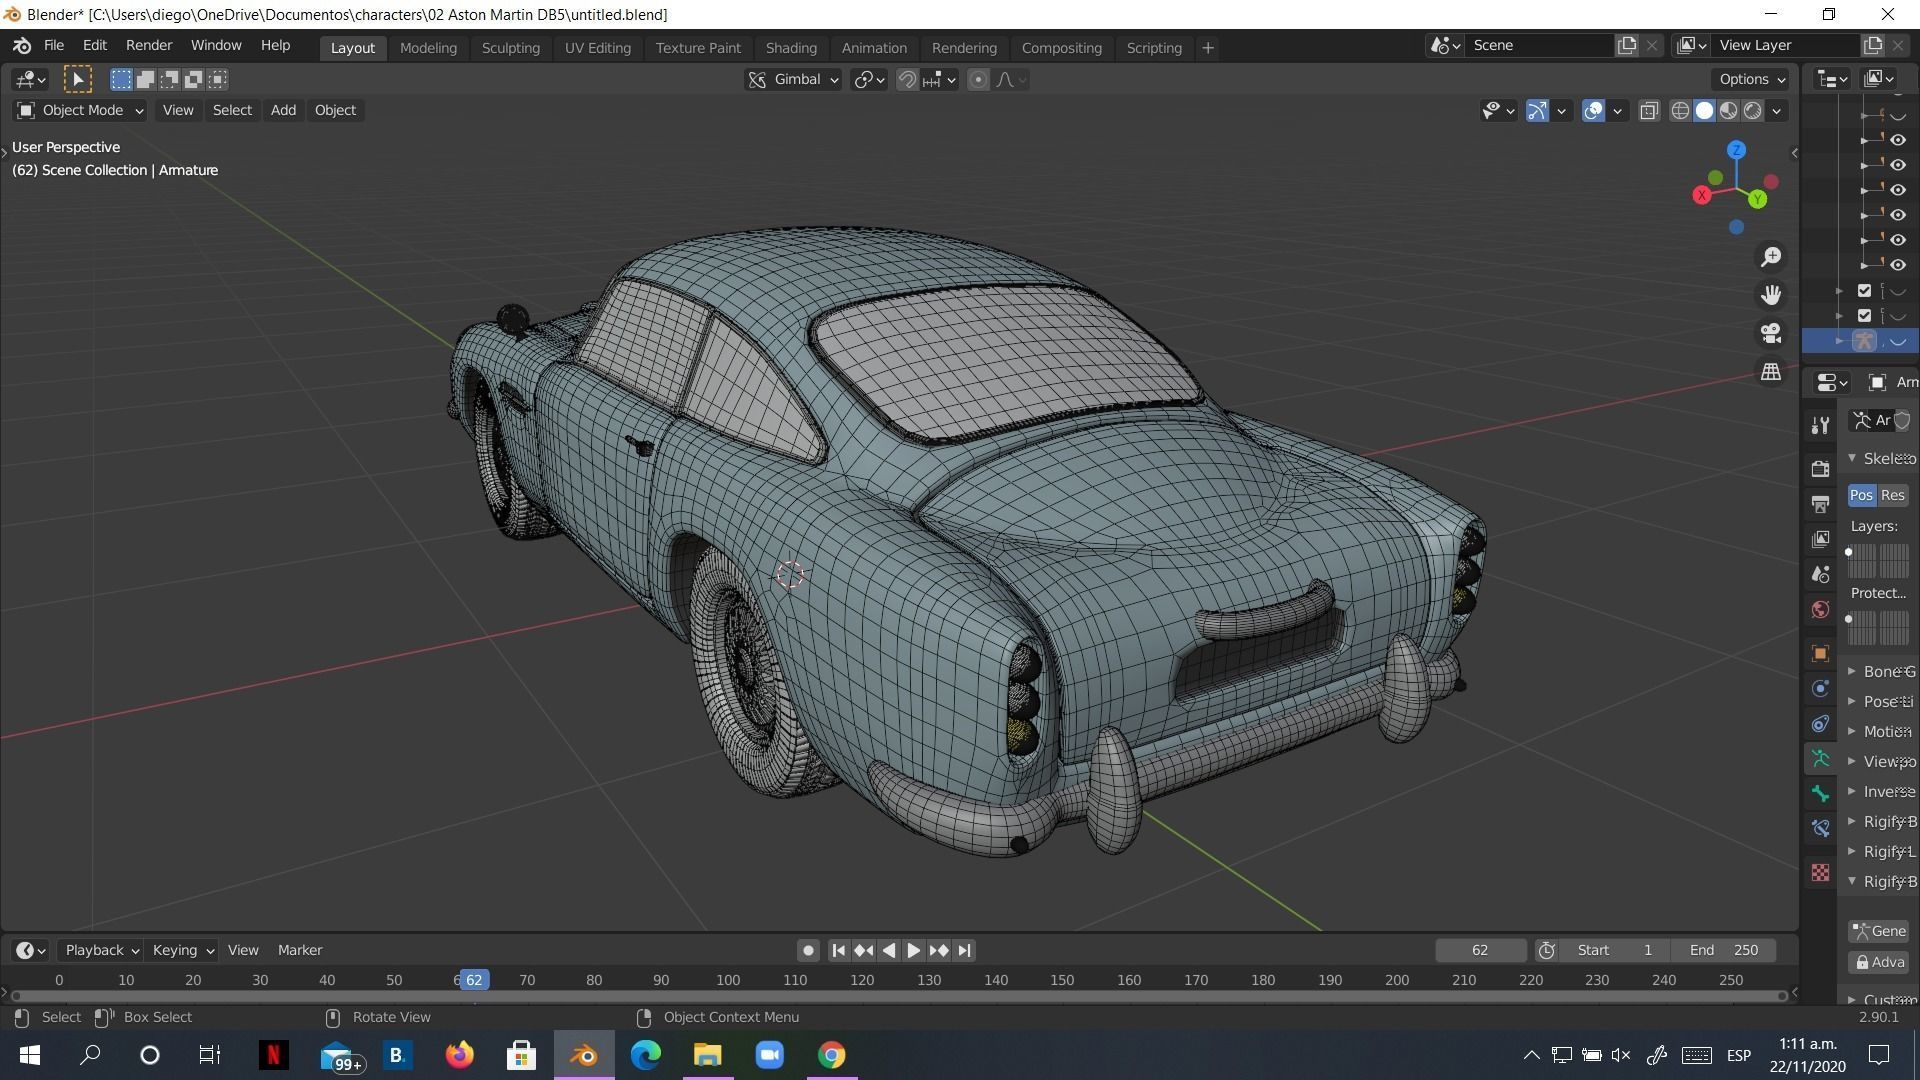Open the Scene properties tab
The height and width of the screenshot is (1080, 1920).
pos(1820,574)
